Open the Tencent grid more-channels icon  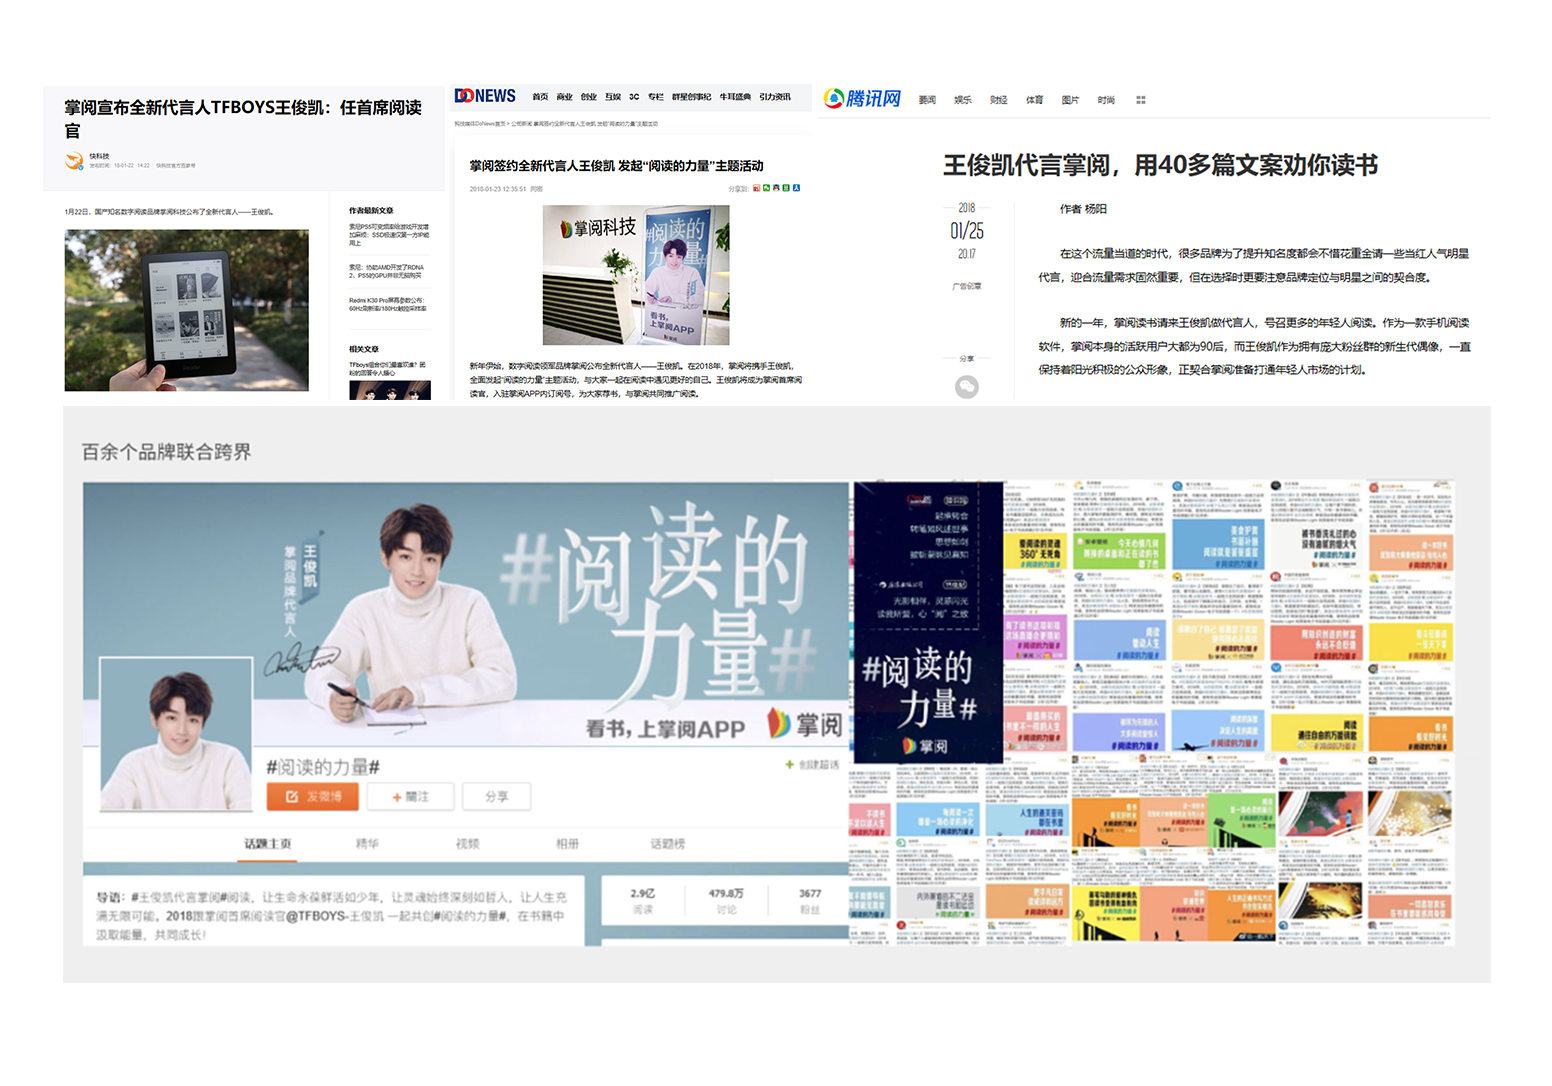coord(1141,100)
